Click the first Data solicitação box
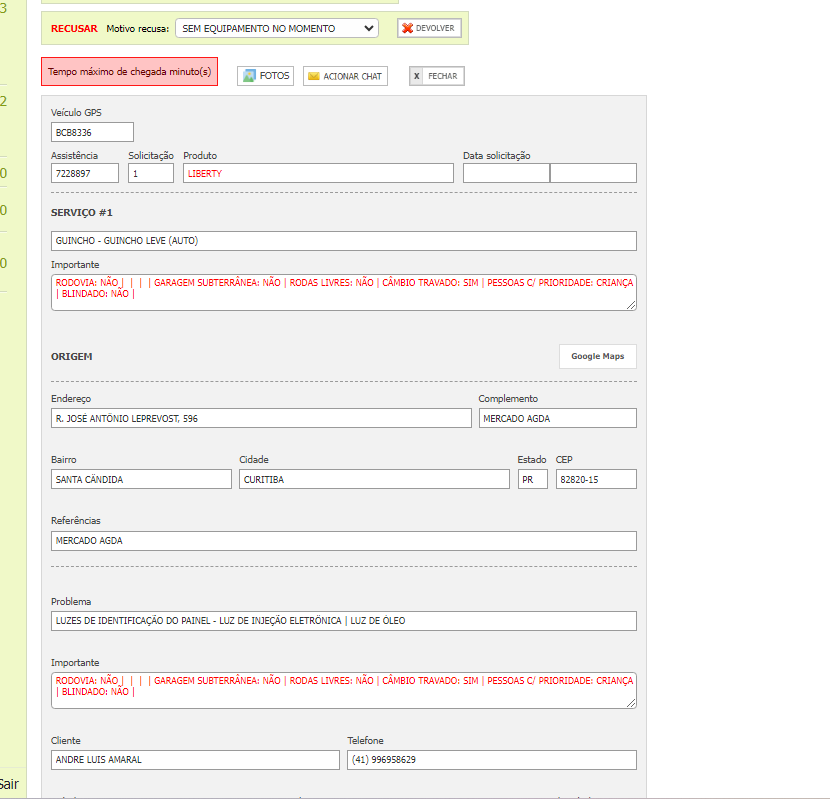Viewport: 830px width, 799px height. [x=506, y=173]
